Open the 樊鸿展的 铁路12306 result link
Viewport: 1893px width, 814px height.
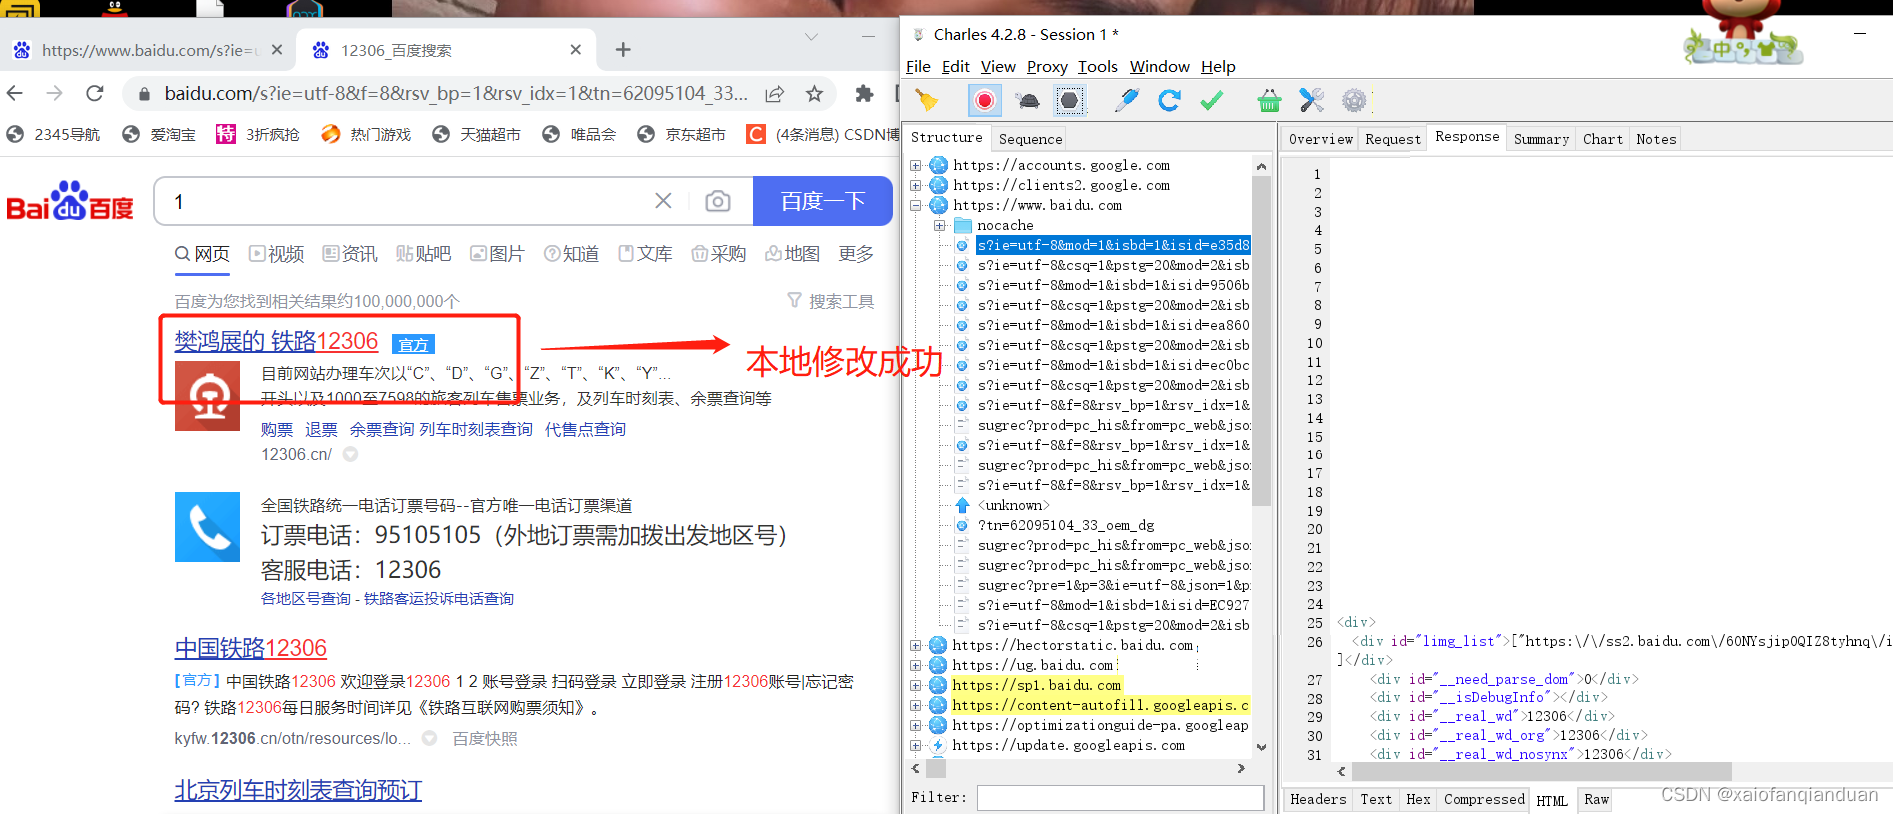click(x=276, y=341)
